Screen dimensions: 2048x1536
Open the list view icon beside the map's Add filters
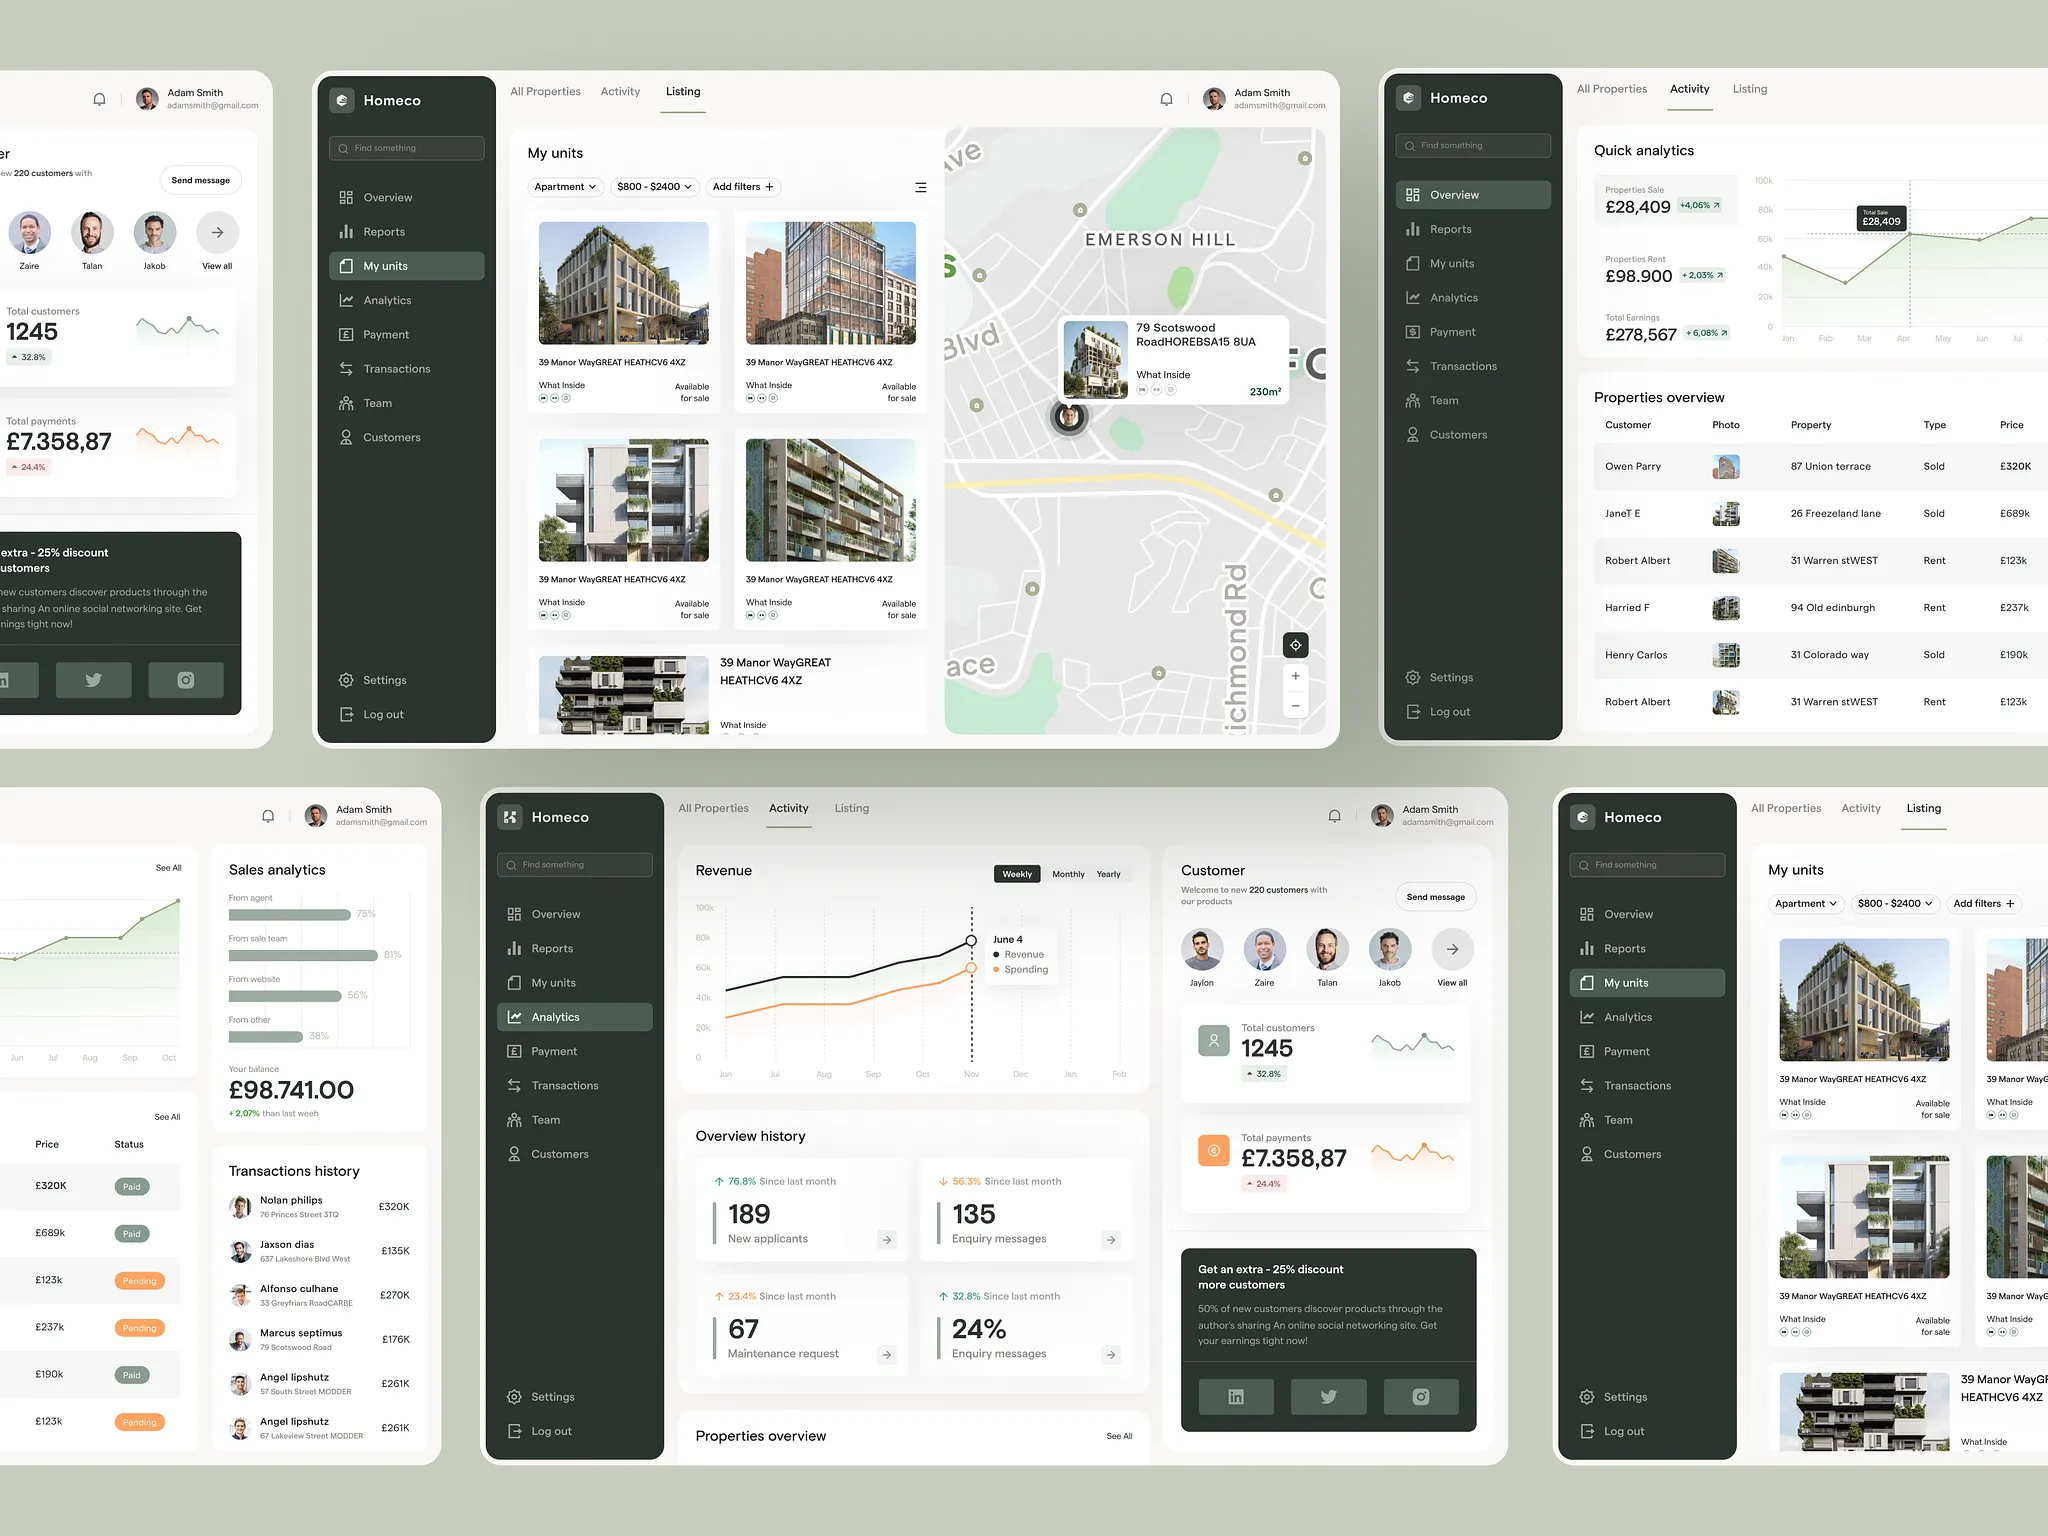pos(920,187)
